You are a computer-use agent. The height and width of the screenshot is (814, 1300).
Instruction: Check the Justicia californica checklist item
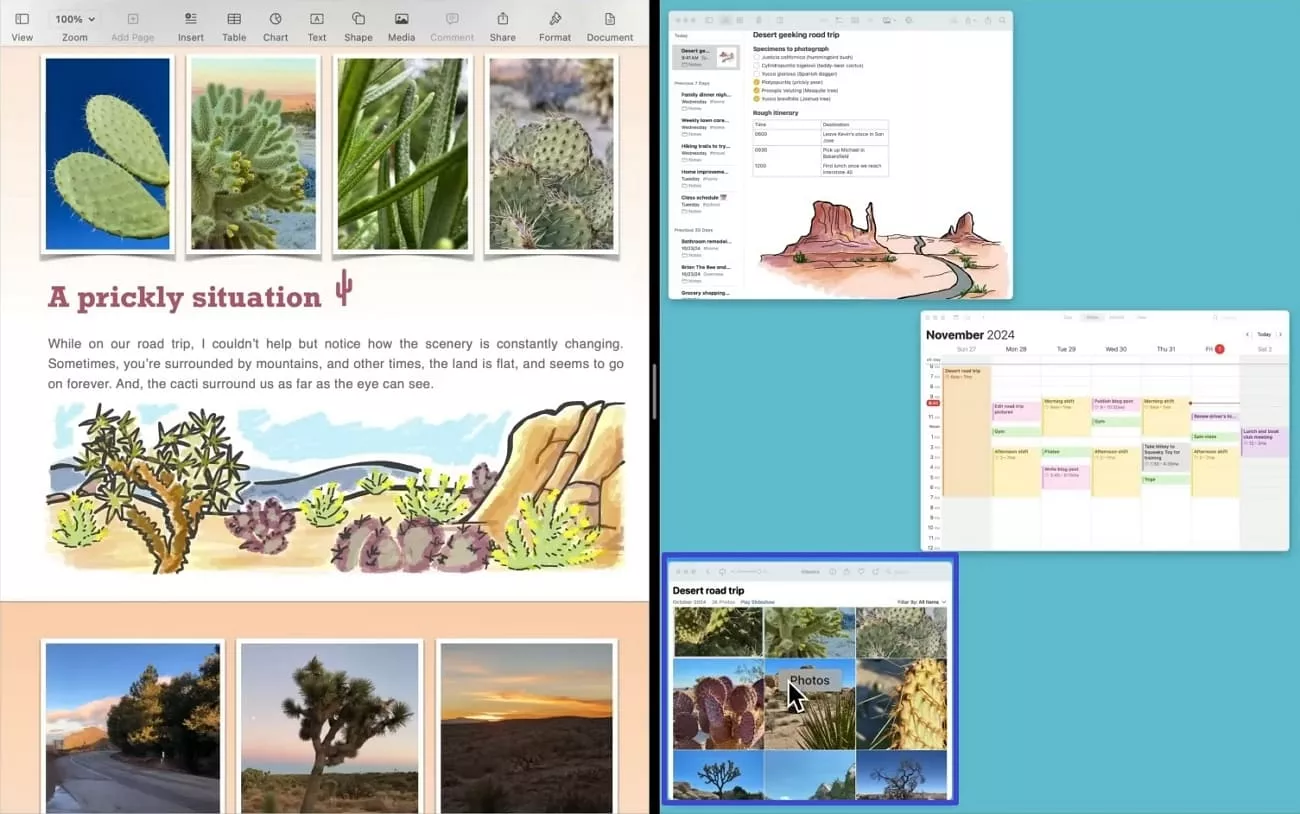click(756, 57)
